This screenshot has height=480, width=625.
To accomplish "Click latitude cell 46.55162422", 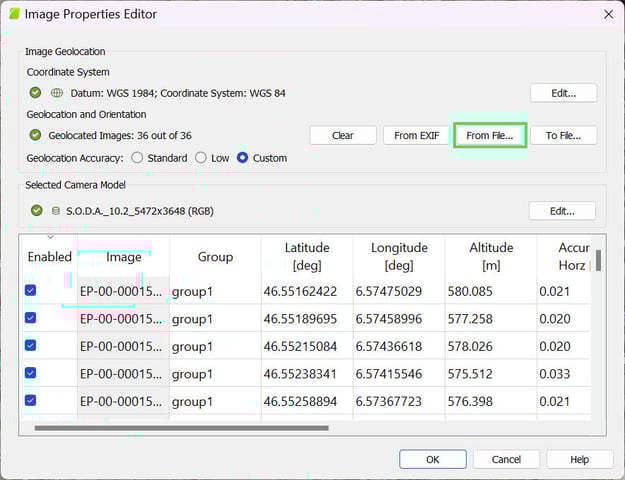I will [307, 291].
